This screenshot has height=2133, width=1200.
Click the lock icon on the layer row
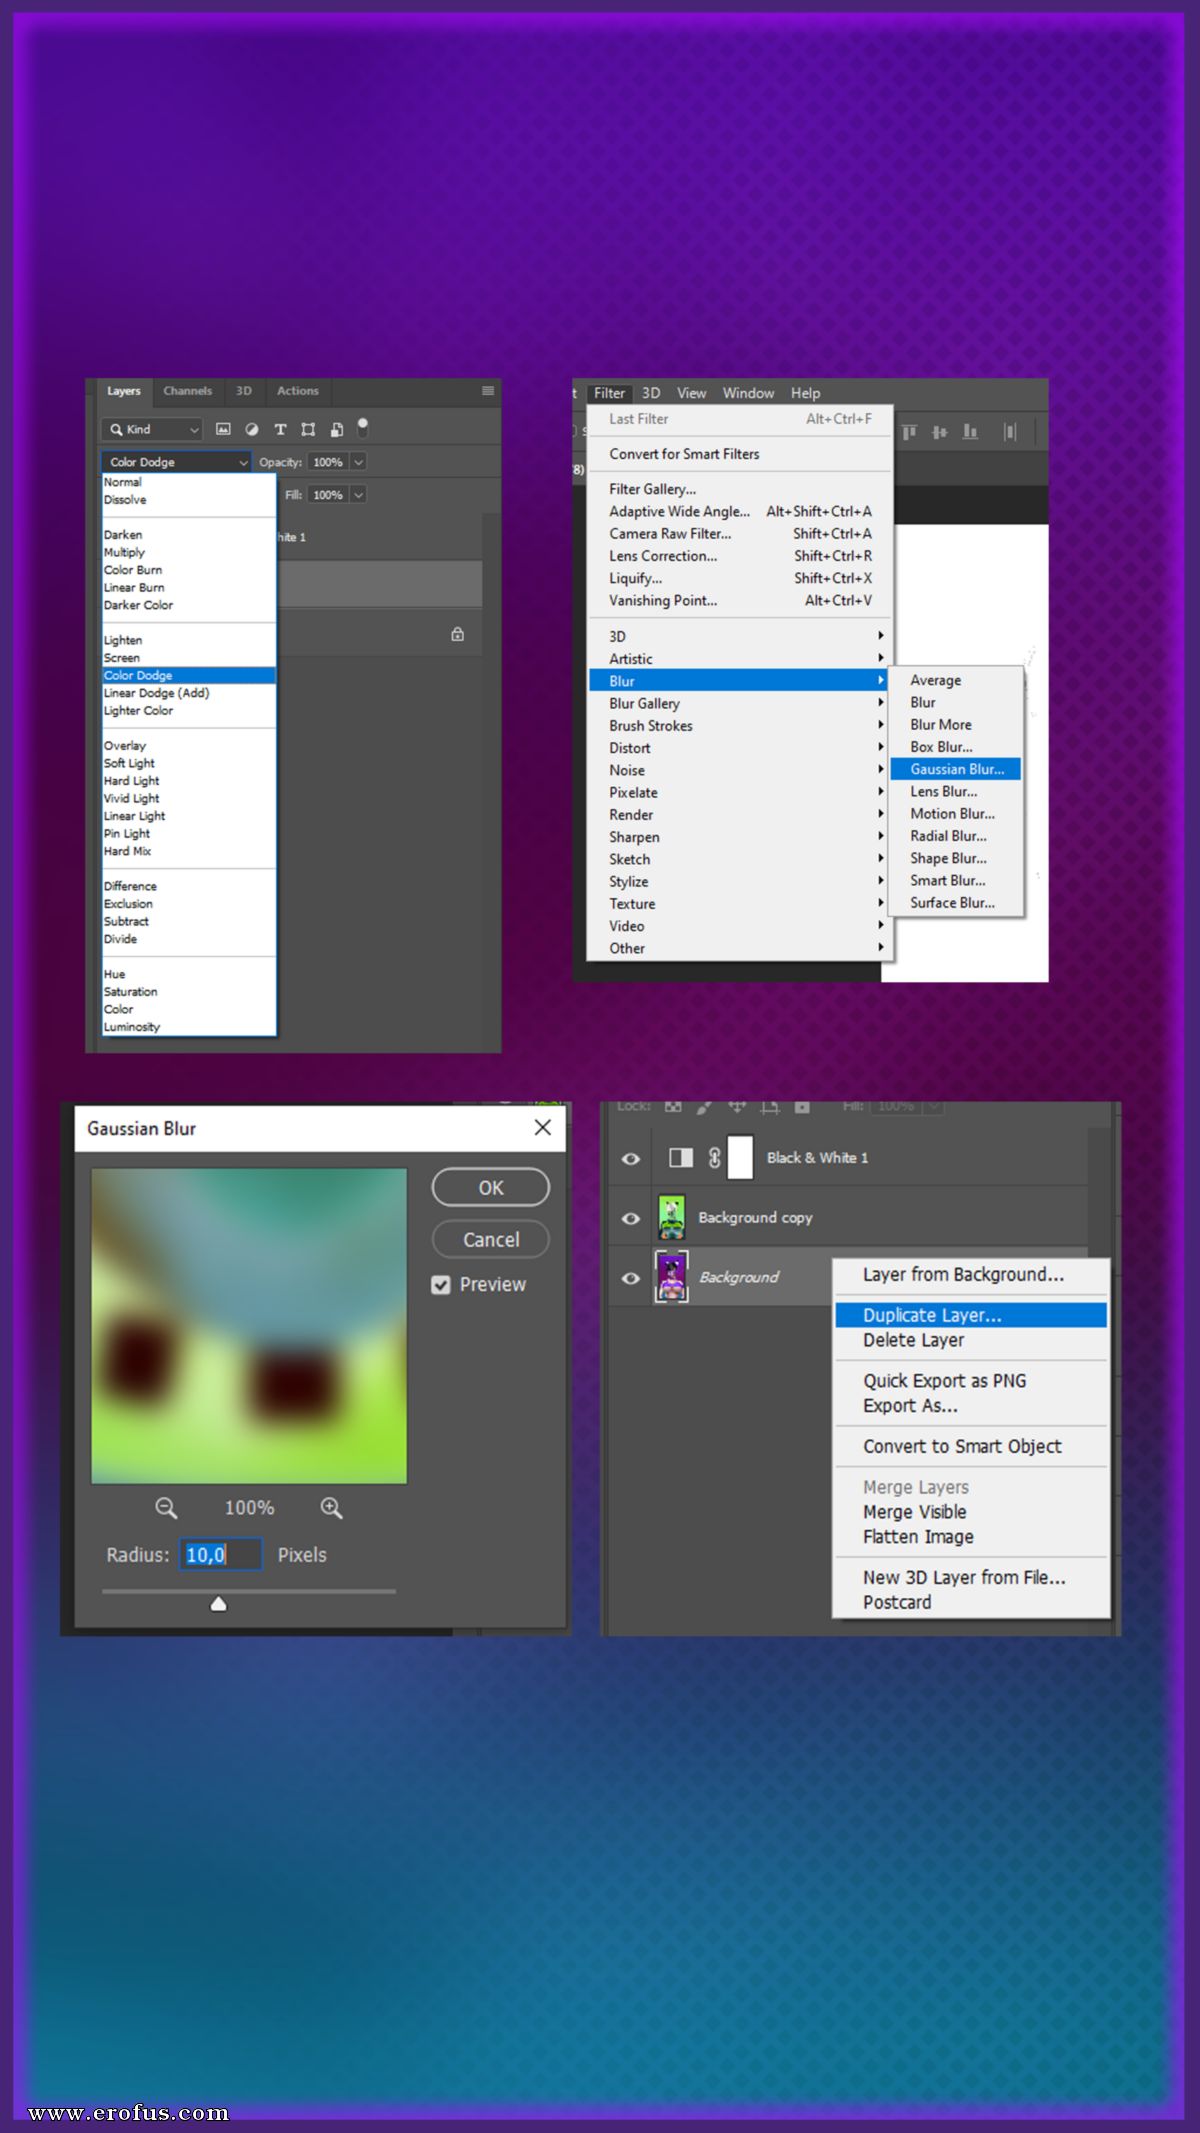pyautogui.click(x=457, y=634)
